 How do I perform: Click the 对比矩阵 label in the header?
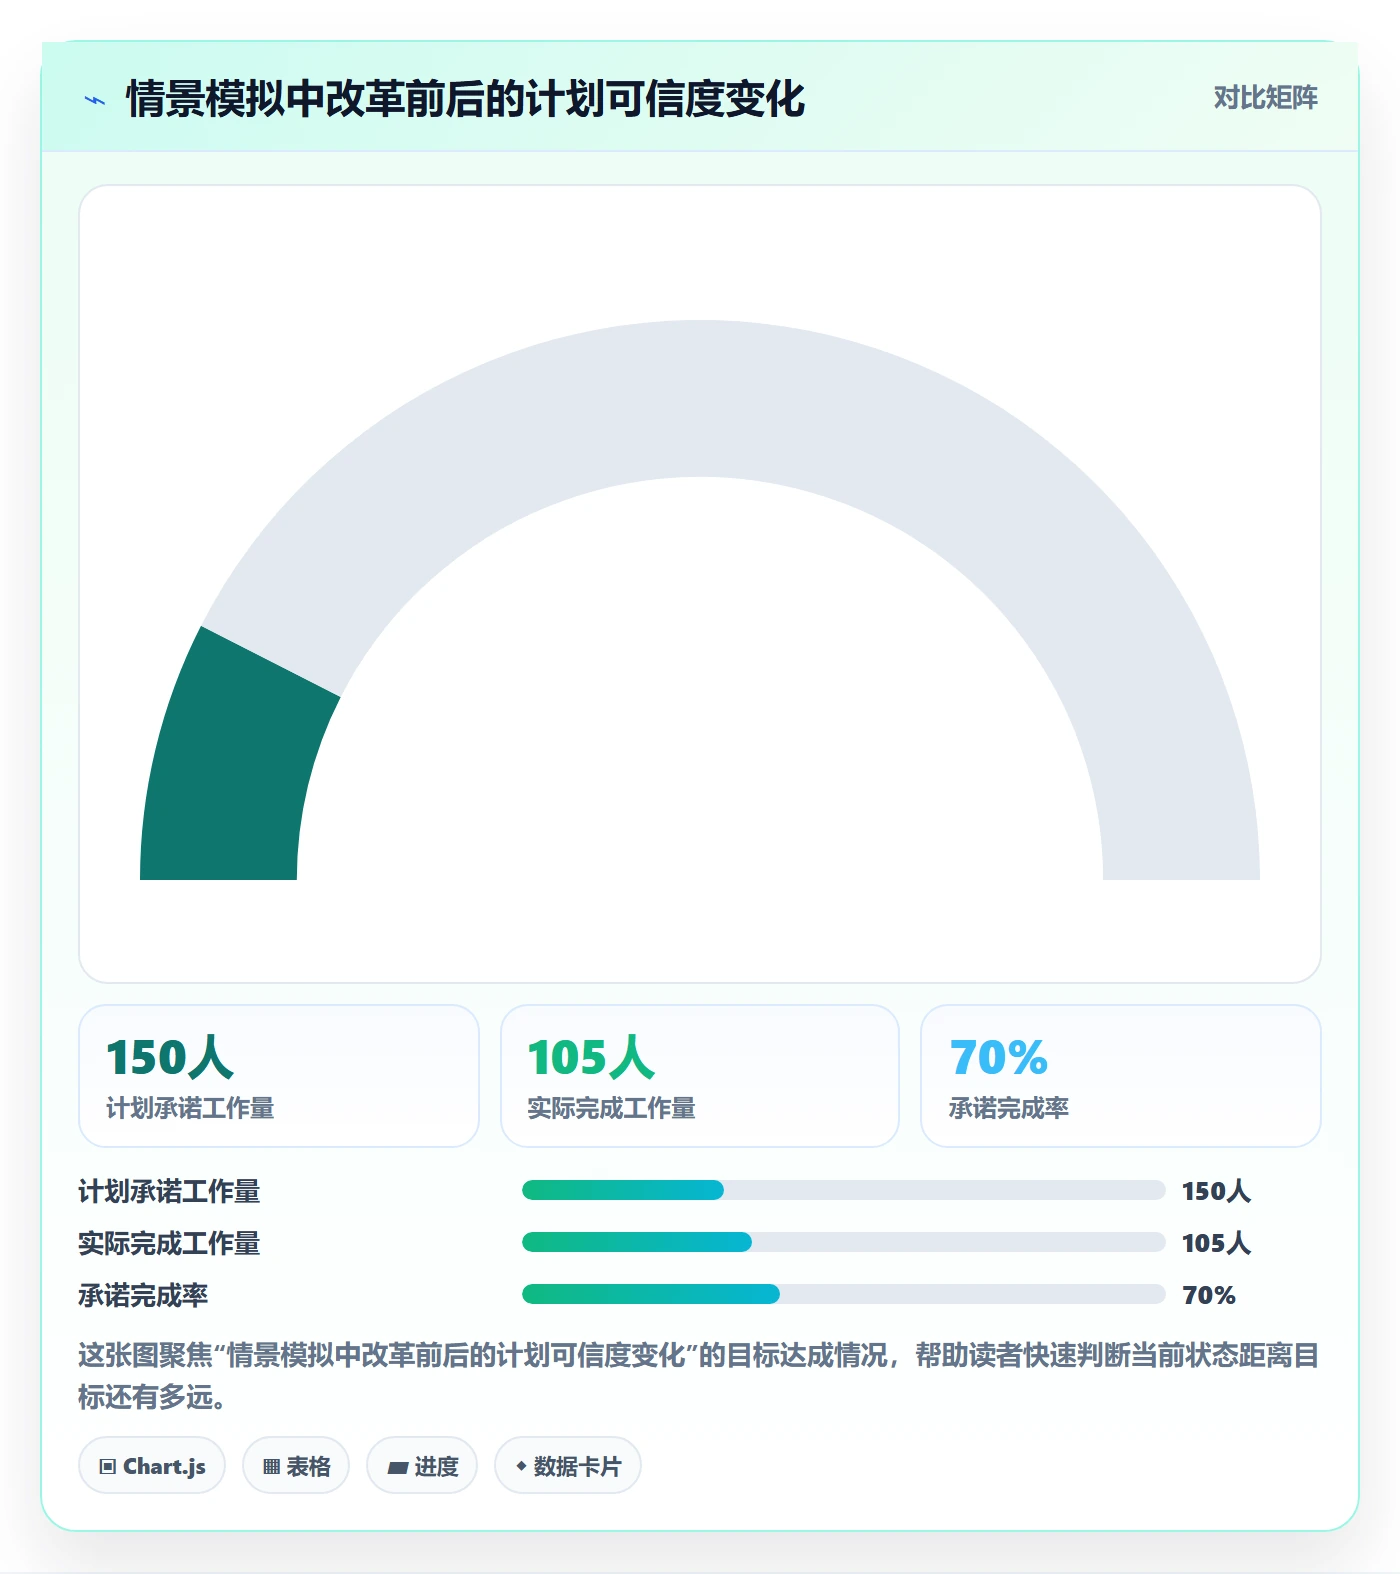coord(1265,98)
